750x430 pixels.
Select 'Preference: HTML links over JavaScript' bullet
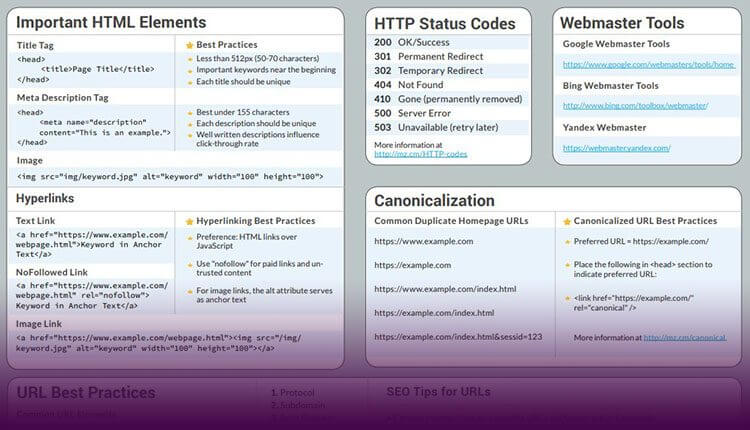tap(246, 242)
